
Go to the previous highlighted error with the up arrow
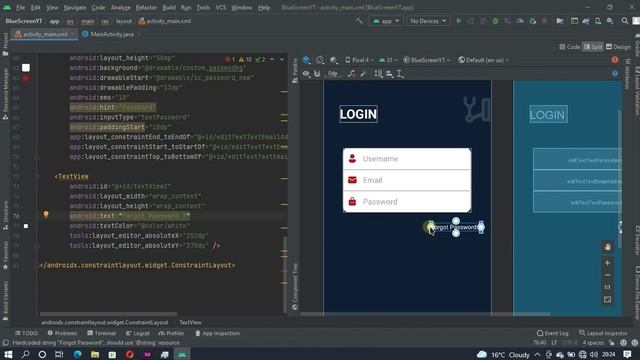pos(272,60)
